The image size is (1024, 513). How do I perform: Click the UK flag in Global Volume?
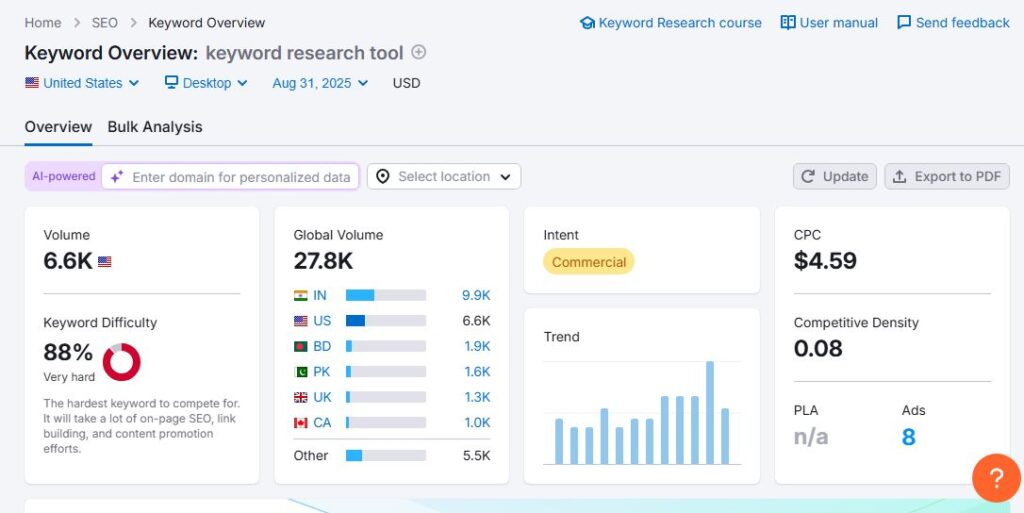300,397
